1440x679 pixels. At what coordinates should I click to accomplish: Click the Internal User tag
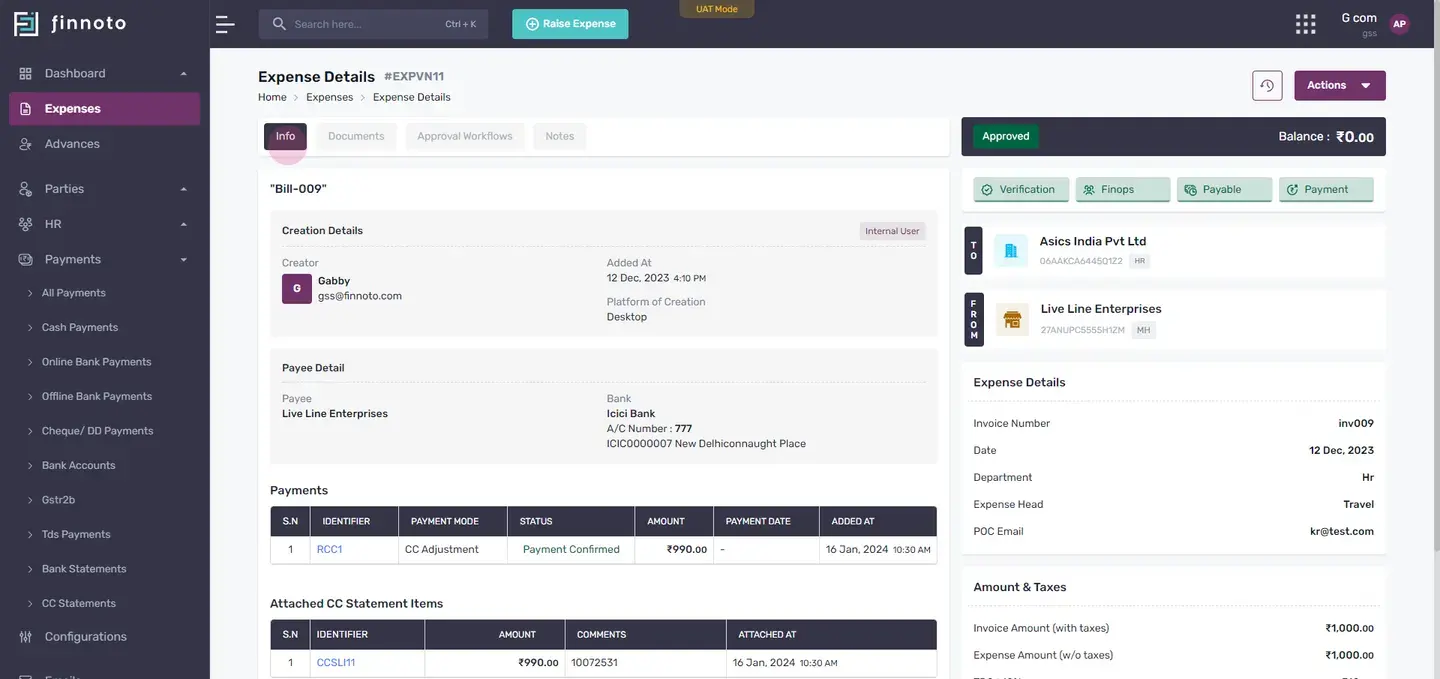[892, 231]
